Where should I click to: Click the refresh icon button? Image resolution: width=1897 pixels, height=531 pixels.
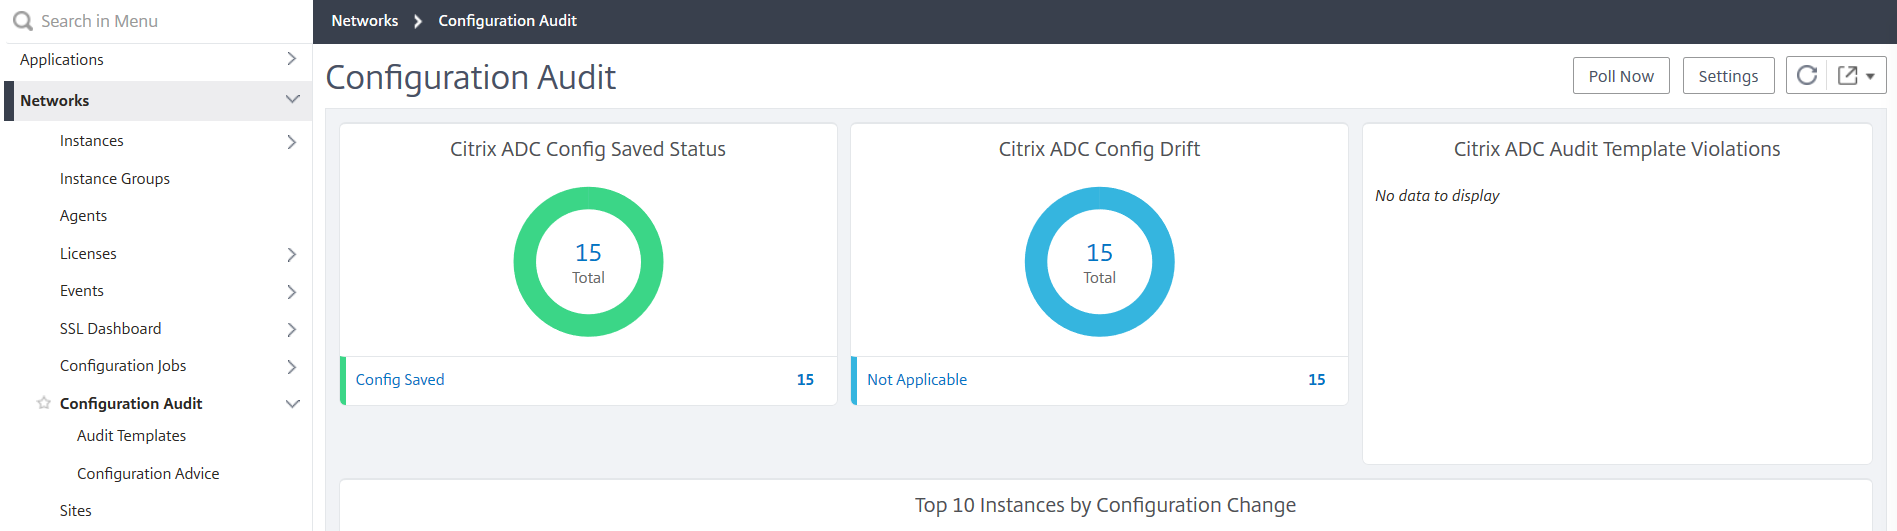(x=1807, y=76)
